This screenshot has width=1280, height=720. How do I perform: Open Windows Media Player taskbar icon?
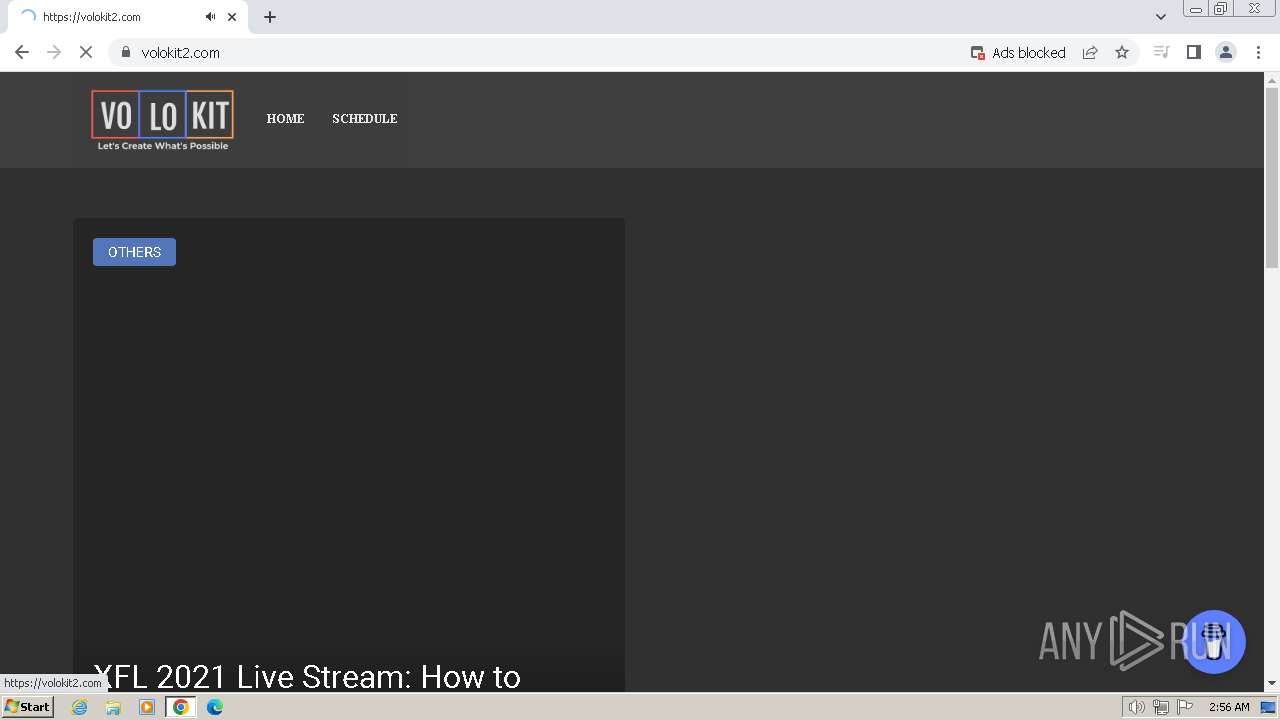pyautogui.click(x=147, y=707)
